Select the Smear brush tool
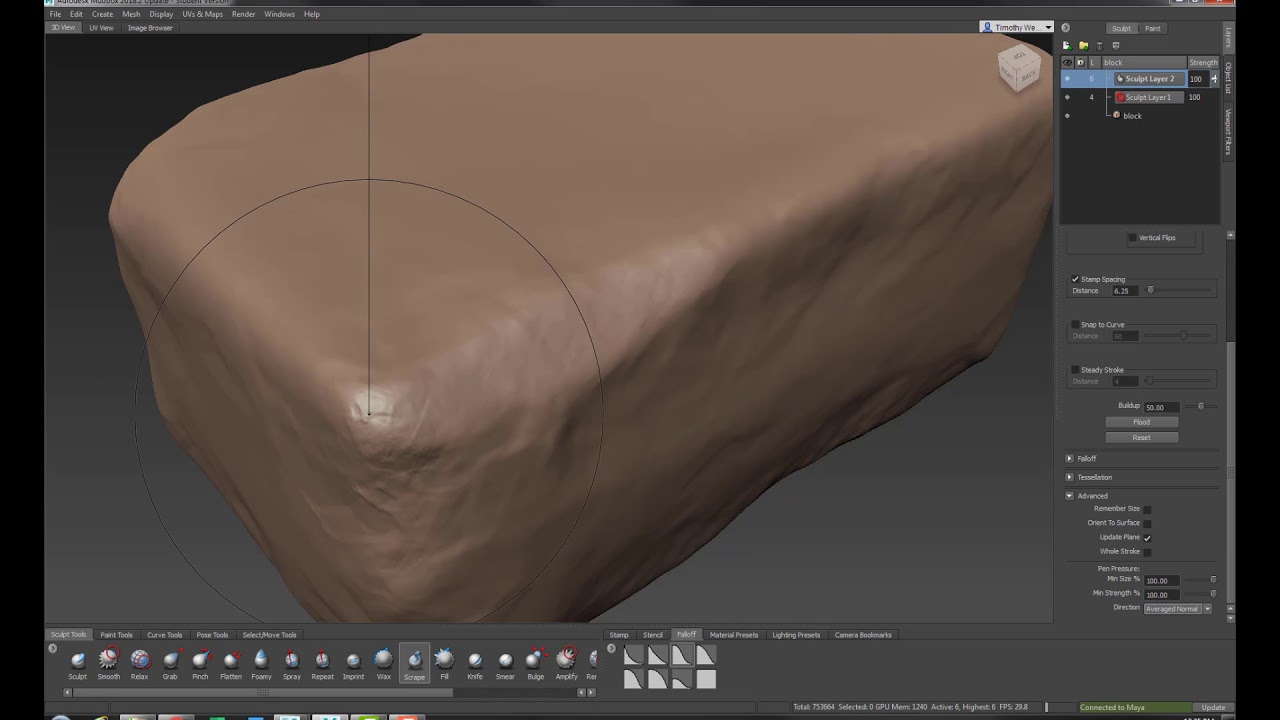This screenshot has height=720, width=1280. (x=505, y=664)
